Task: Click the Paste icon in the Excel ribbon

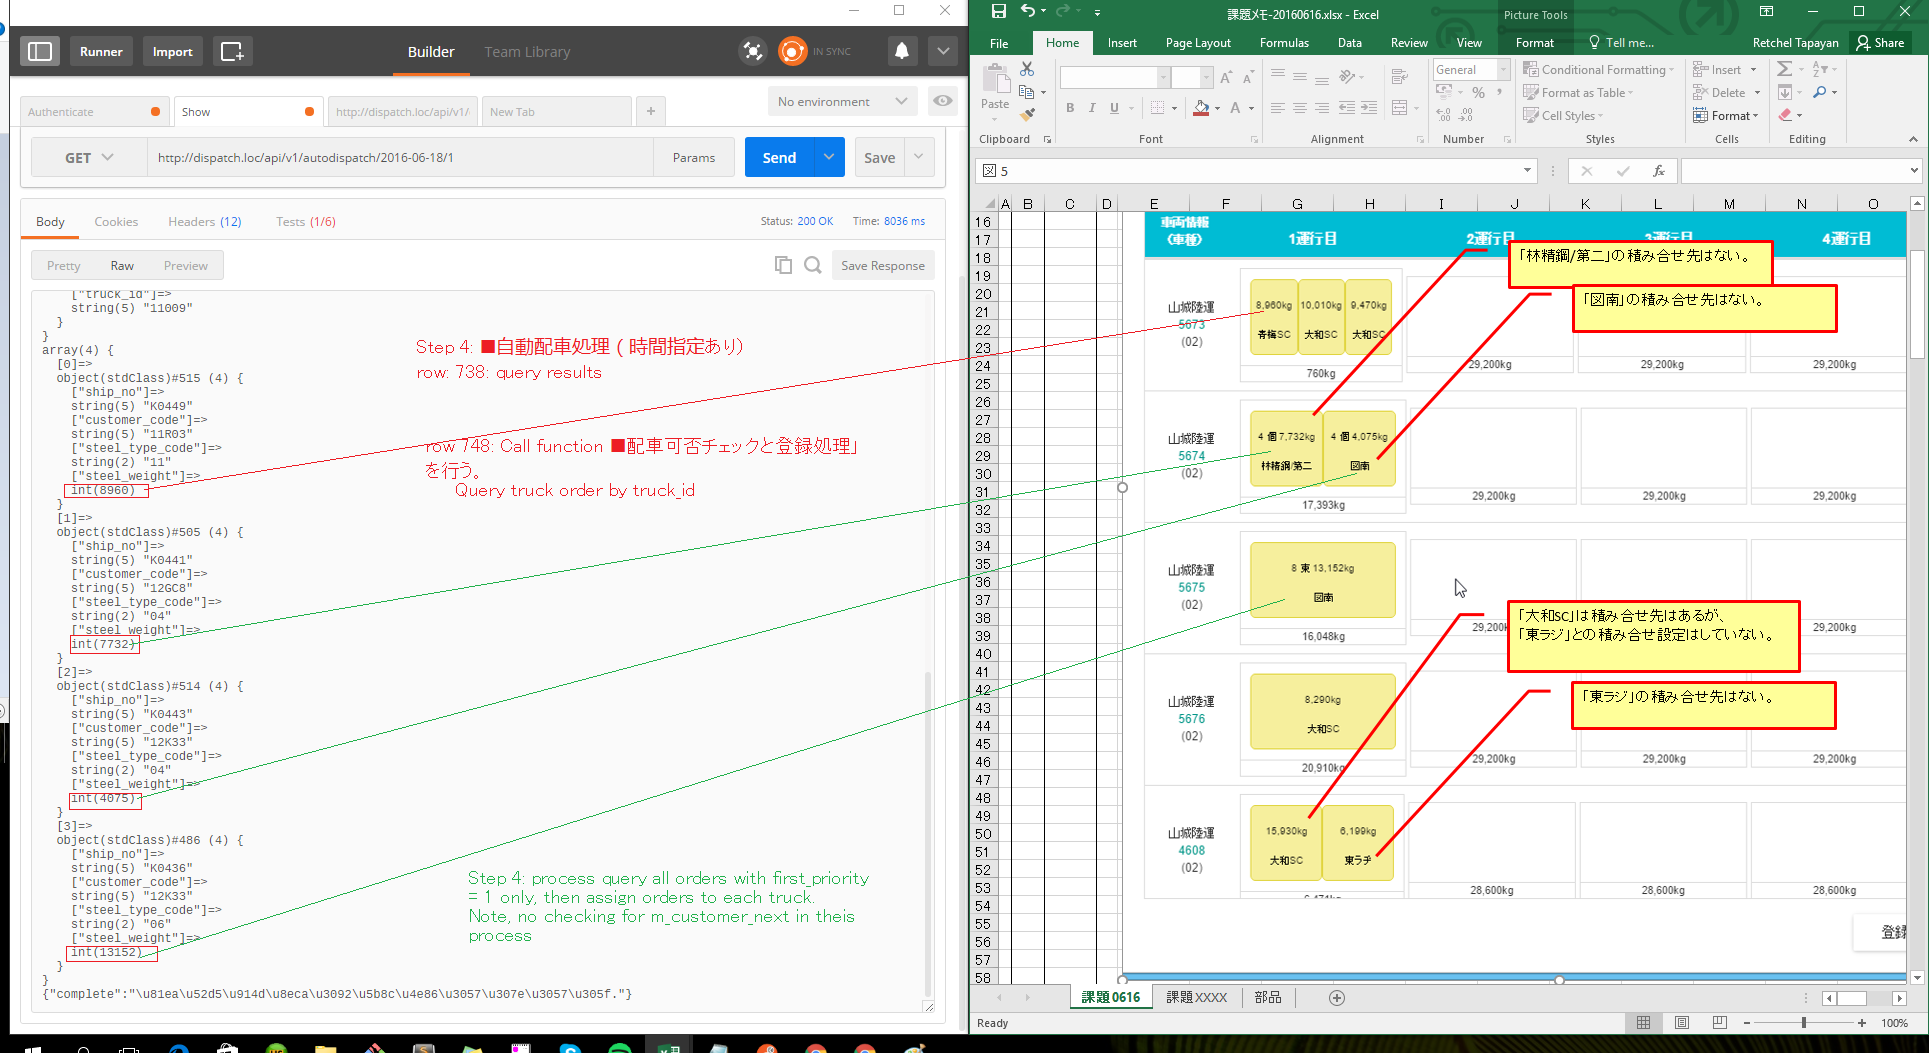Action: tap(995, 81)
